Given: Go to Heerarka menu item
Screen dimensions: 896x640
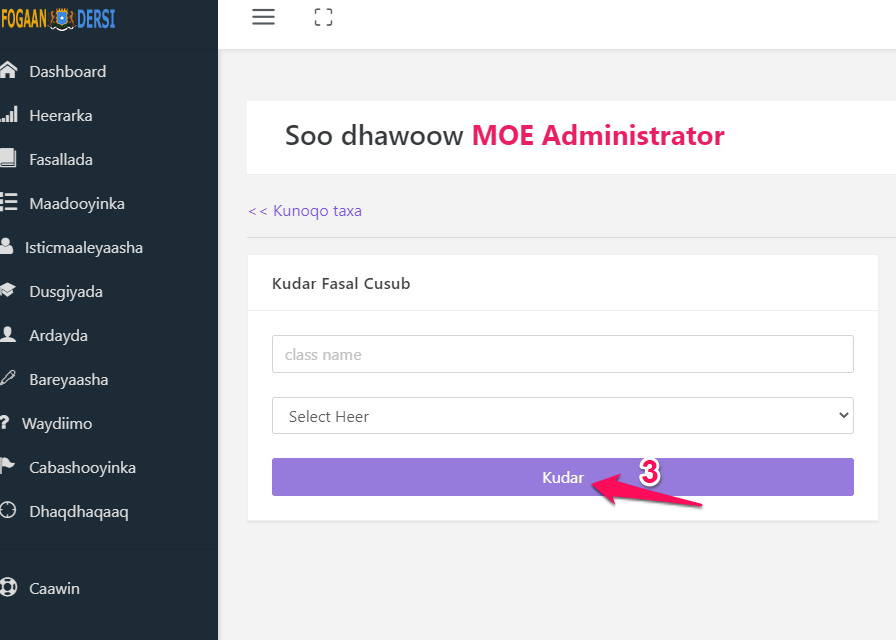Looking at the screenshot, I should (x=61, y=115).
